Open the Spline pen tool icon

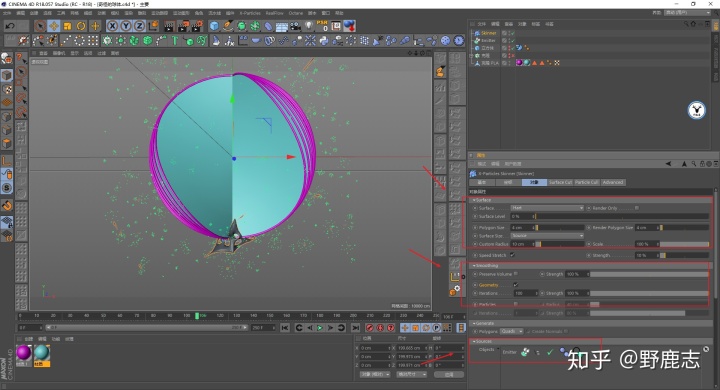pos(228,26)
